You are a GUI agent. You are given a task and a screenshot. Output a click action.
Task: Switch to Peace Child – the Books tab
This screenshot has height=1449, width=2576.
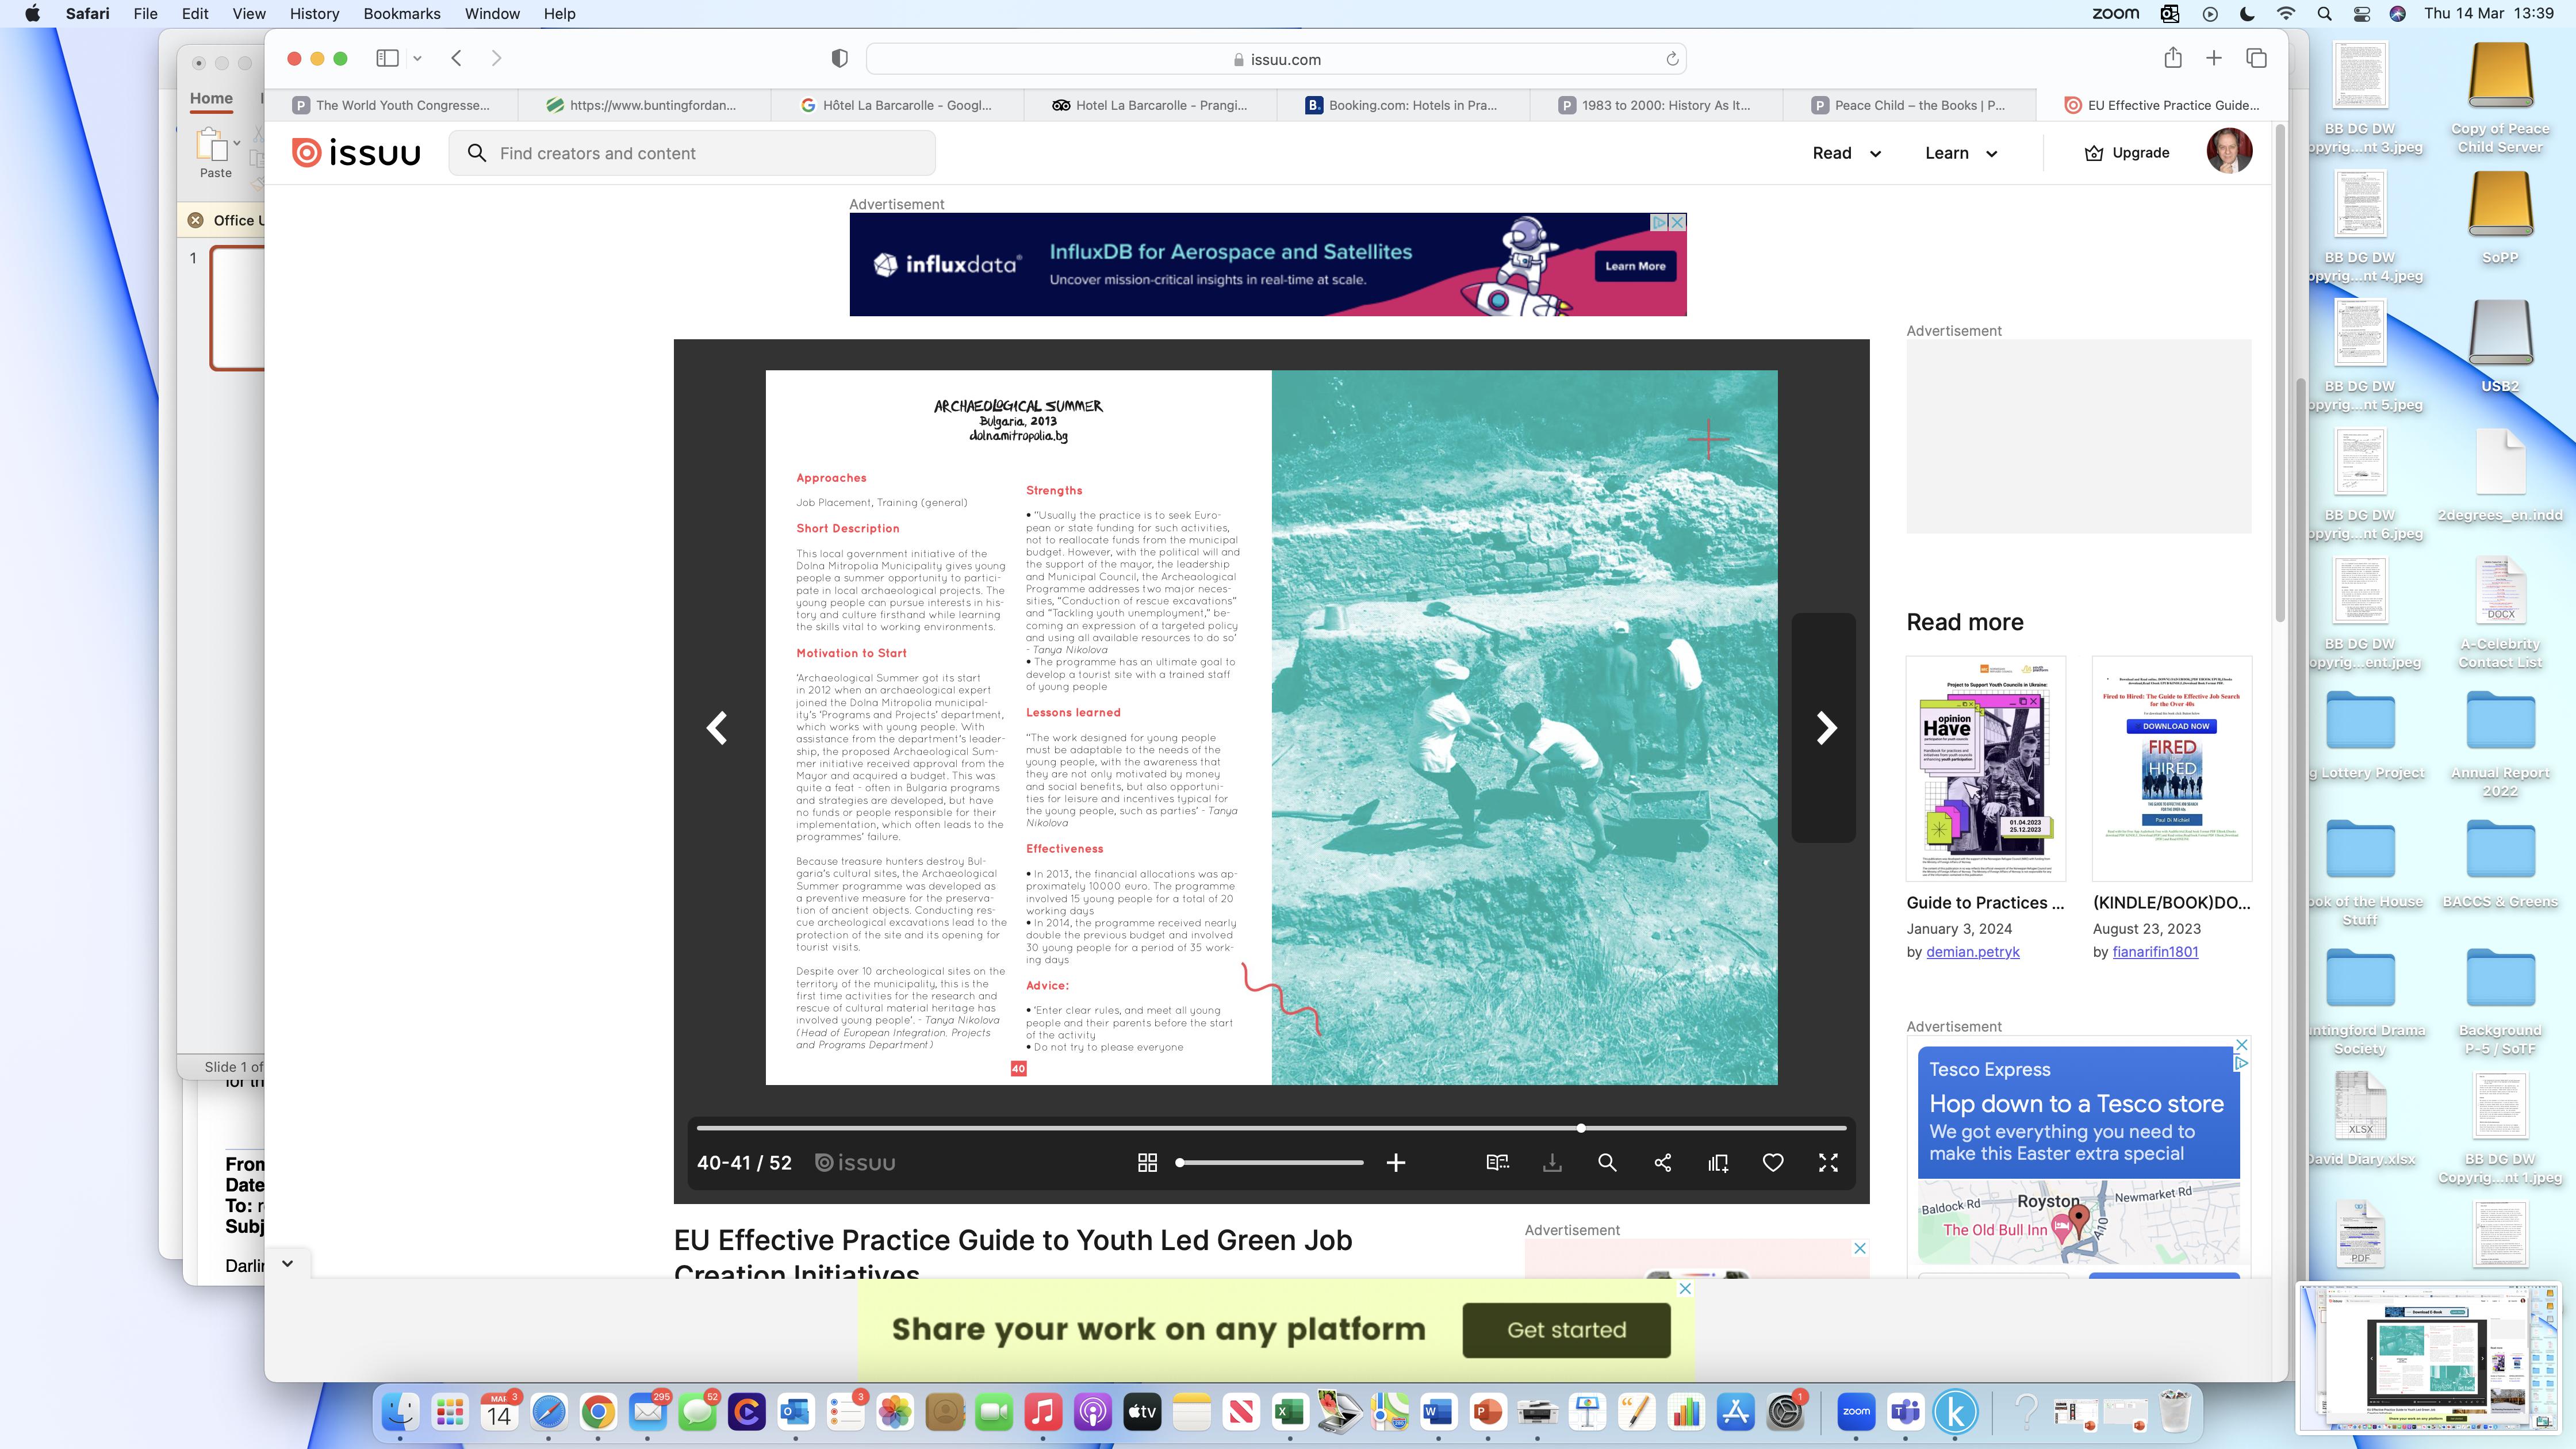(1908, 105)
